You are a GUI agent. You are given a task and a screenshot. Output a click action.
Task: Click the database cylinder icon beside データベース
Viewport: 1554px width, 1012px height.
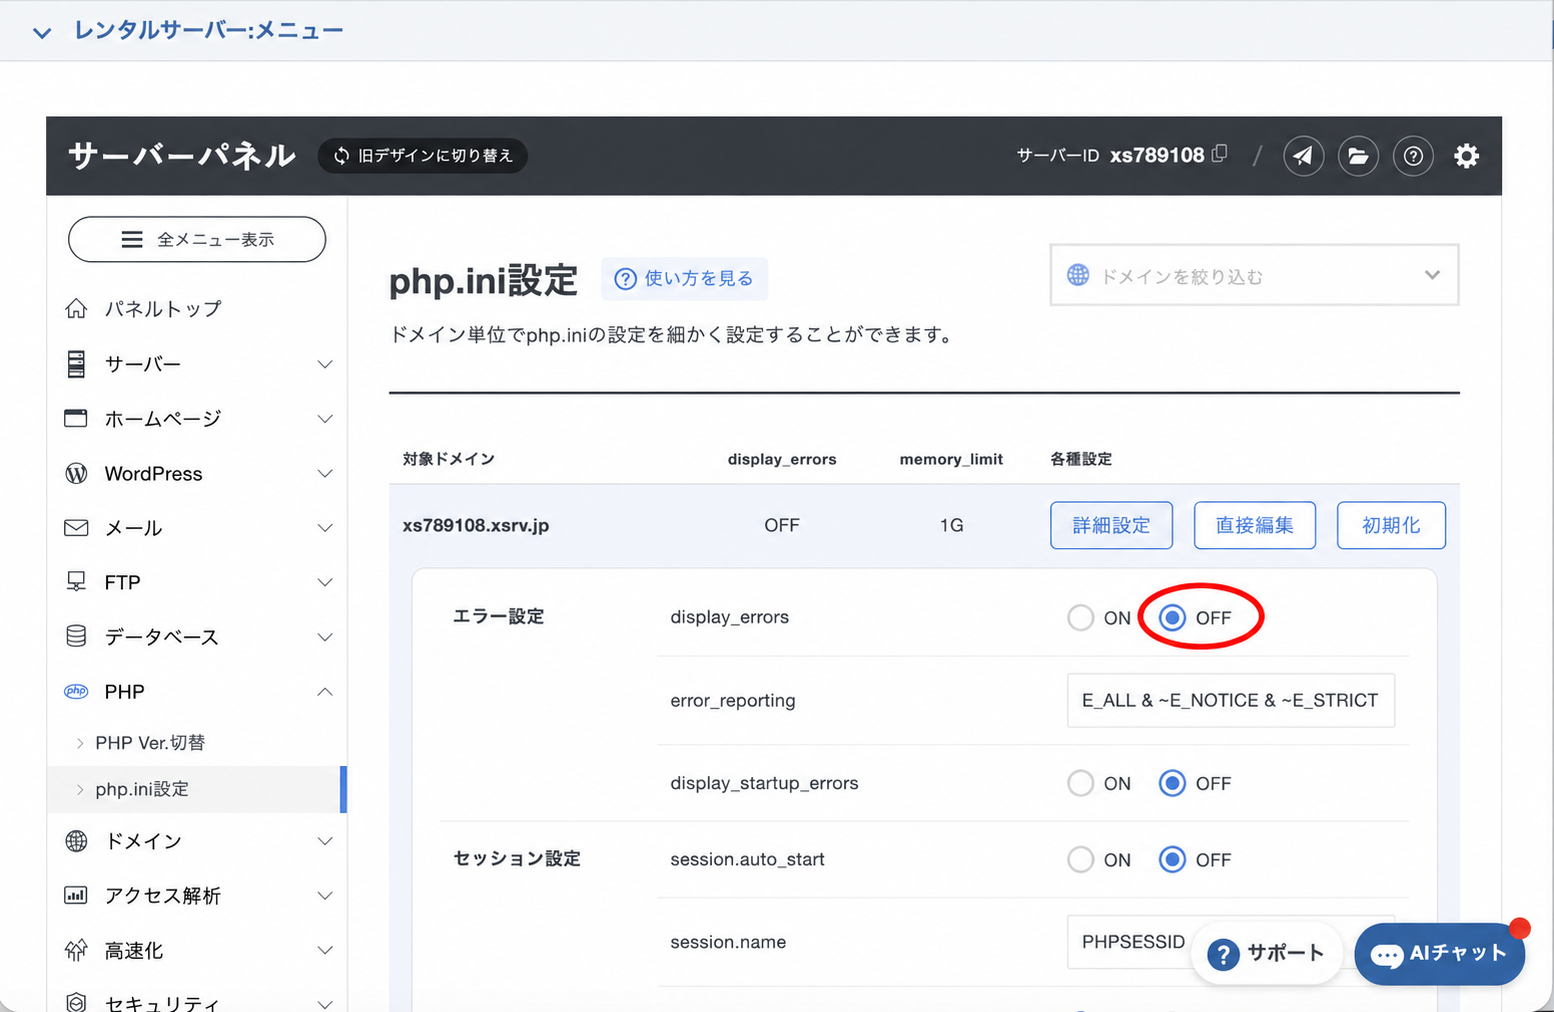(76, 637)
